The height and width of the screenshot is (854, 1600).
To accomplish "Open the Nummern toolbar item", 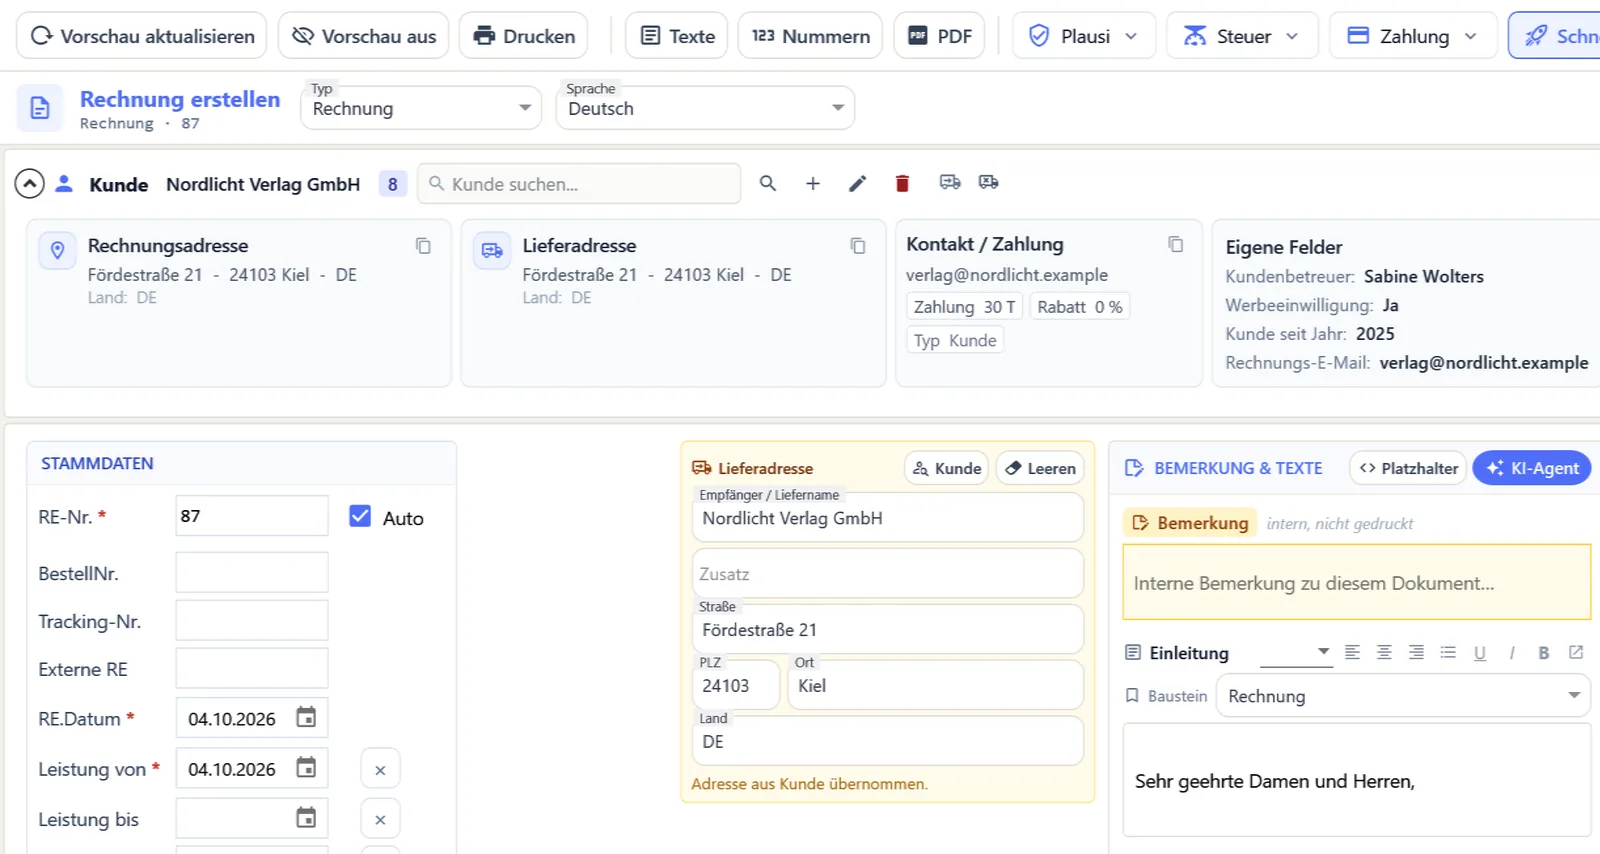I will (810, 36).
